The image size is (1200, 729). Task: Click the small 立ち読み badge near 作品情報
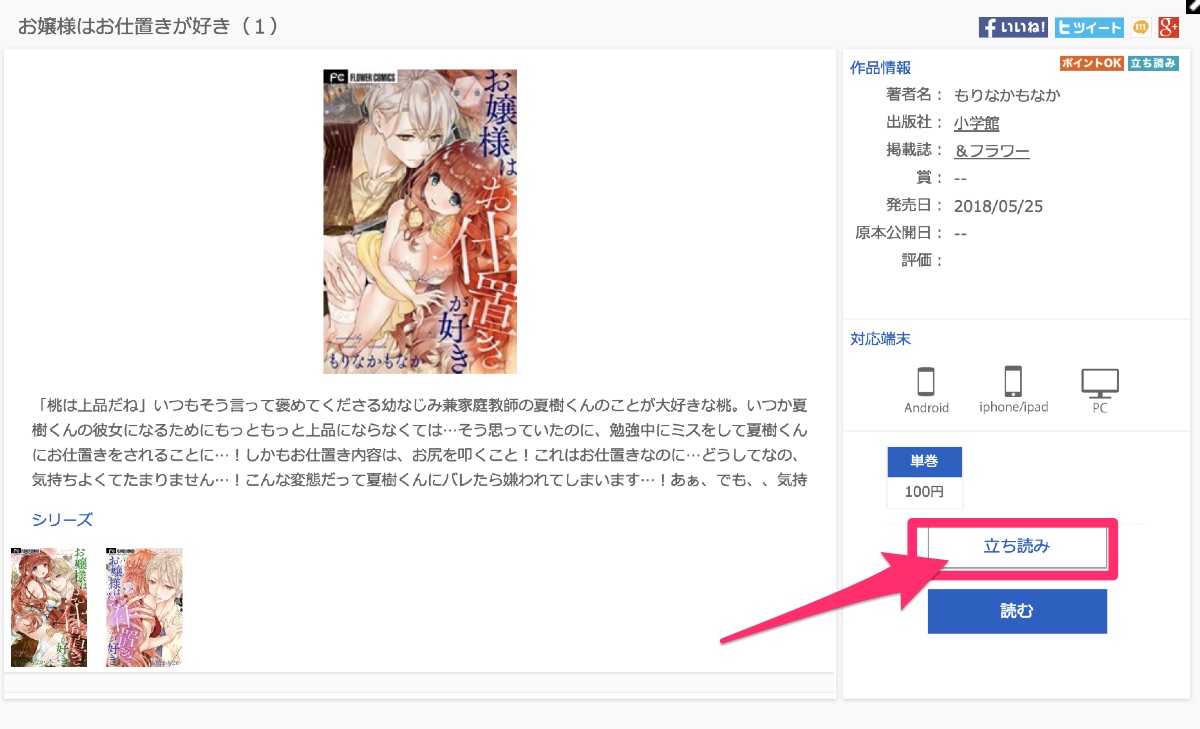point(1153,63)
